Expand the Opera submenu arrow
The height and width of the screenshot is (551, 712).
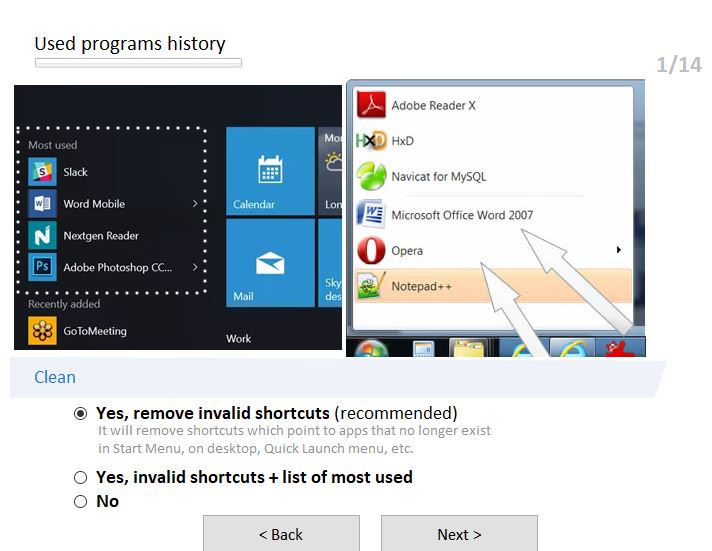click(x=618, y=249)
